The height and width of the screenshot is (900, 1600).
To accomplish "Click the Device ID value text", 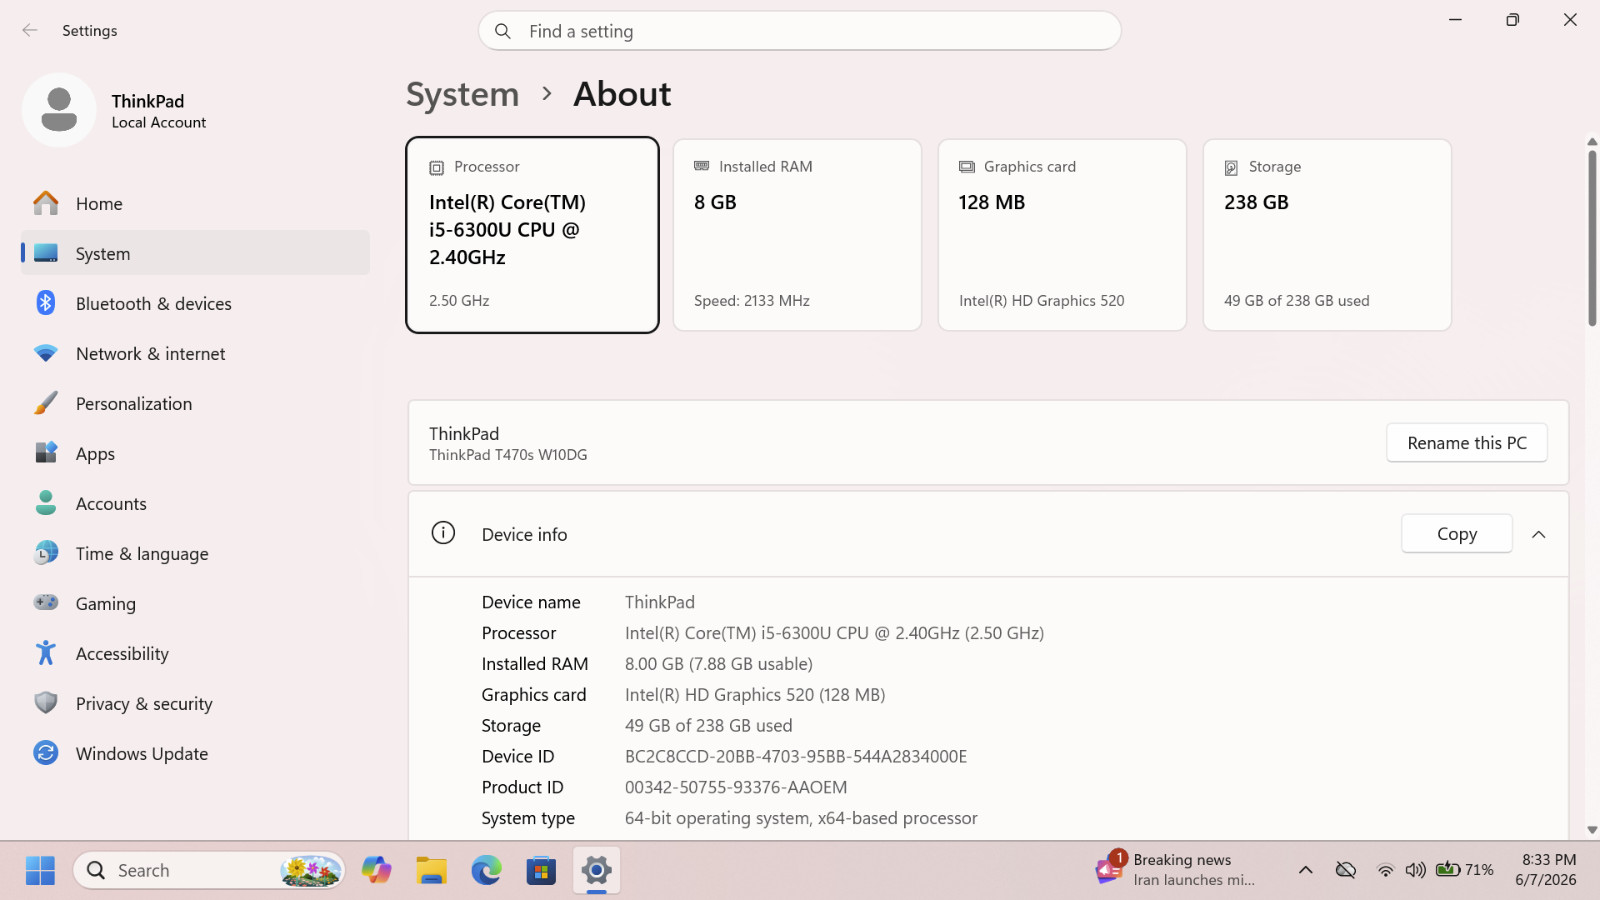I will pos(796,756).
